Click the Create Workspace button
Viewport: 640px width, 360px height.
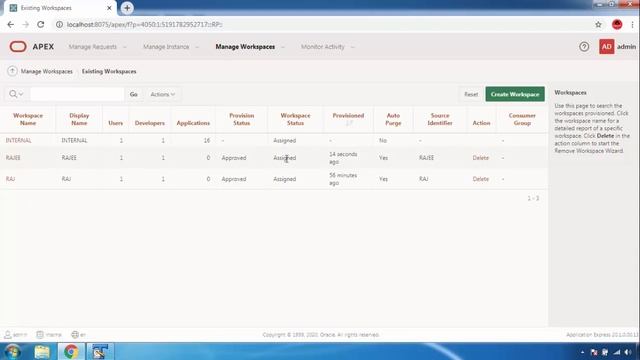tap(515, 94)
